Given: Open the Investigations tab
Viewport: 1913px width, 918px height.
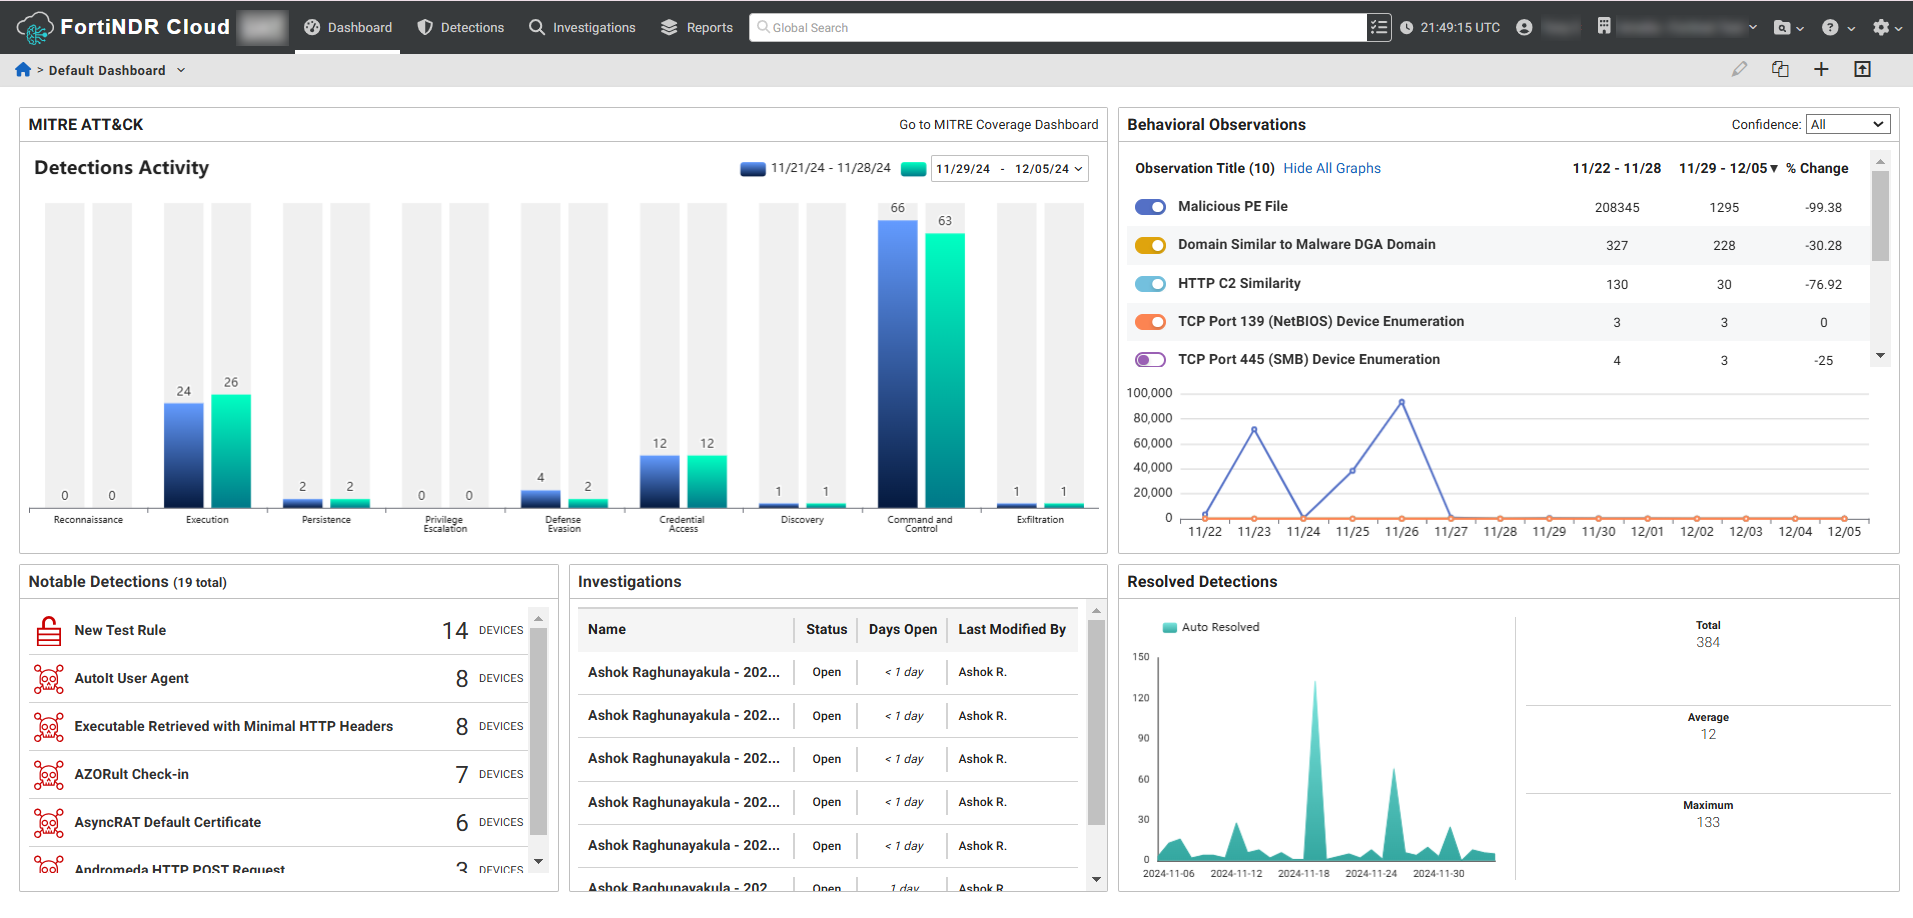Looking at the screenshot, I should pyautogui.click(x=582, y=28).
